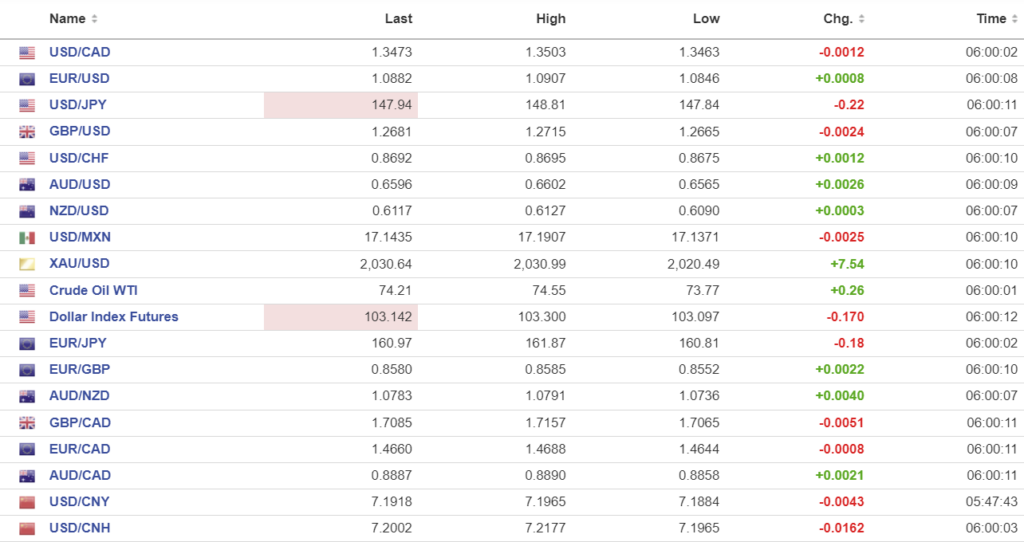Open the USD/JPY pair link
The height and width of the screenshot is (542, 1024).
[x=79, y=105]
